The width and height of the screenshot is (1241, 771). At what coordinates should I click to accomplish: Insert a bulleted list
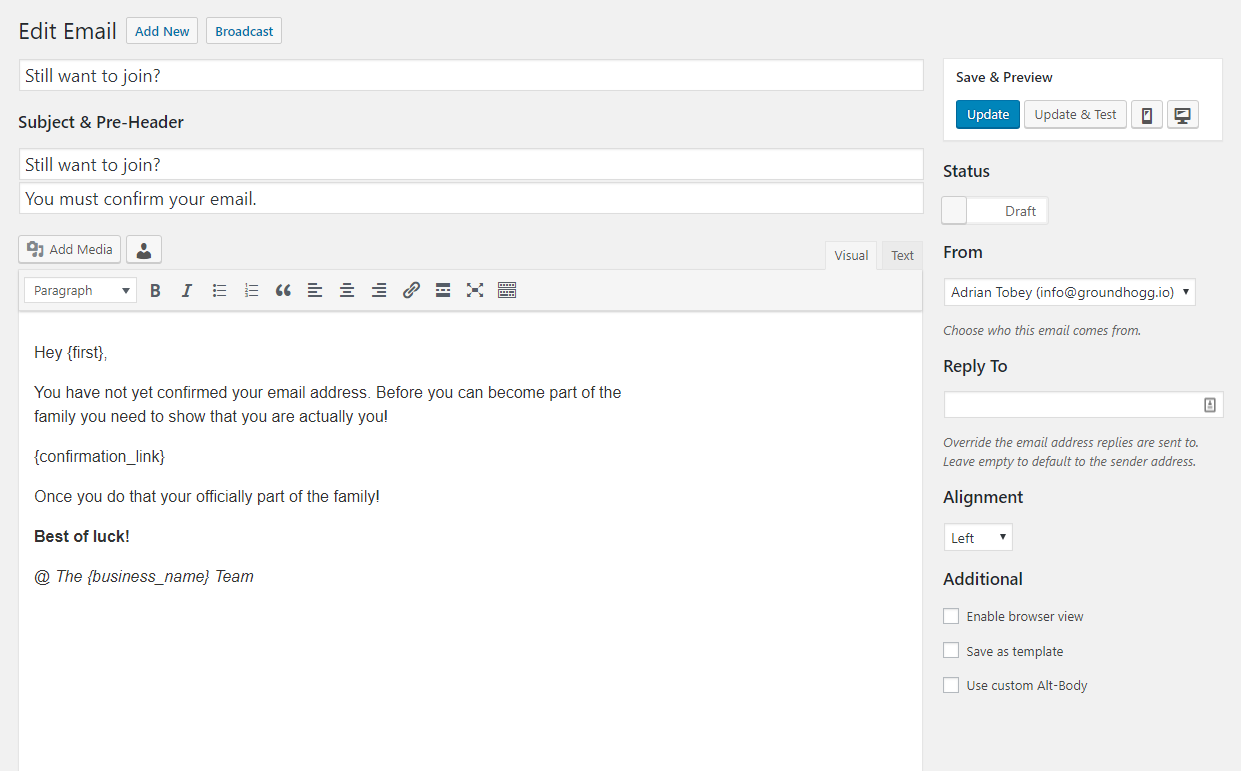pos(219,291)
